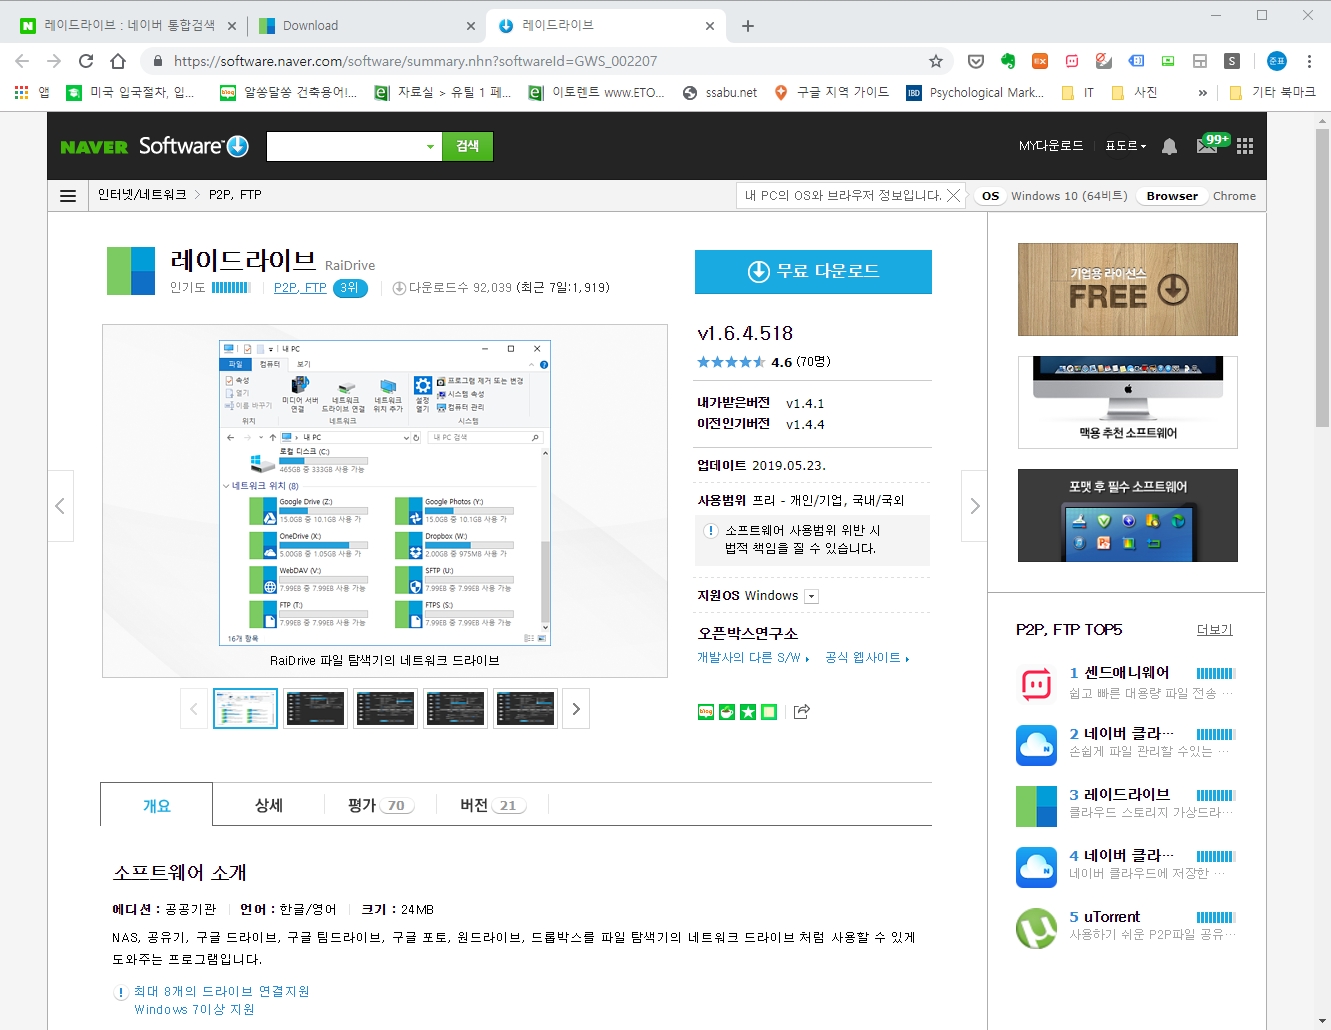The width and height of the screenshot is (1331, 1030).
Task: Open the MY다운로드 link
Action: tap(1050, 146)
